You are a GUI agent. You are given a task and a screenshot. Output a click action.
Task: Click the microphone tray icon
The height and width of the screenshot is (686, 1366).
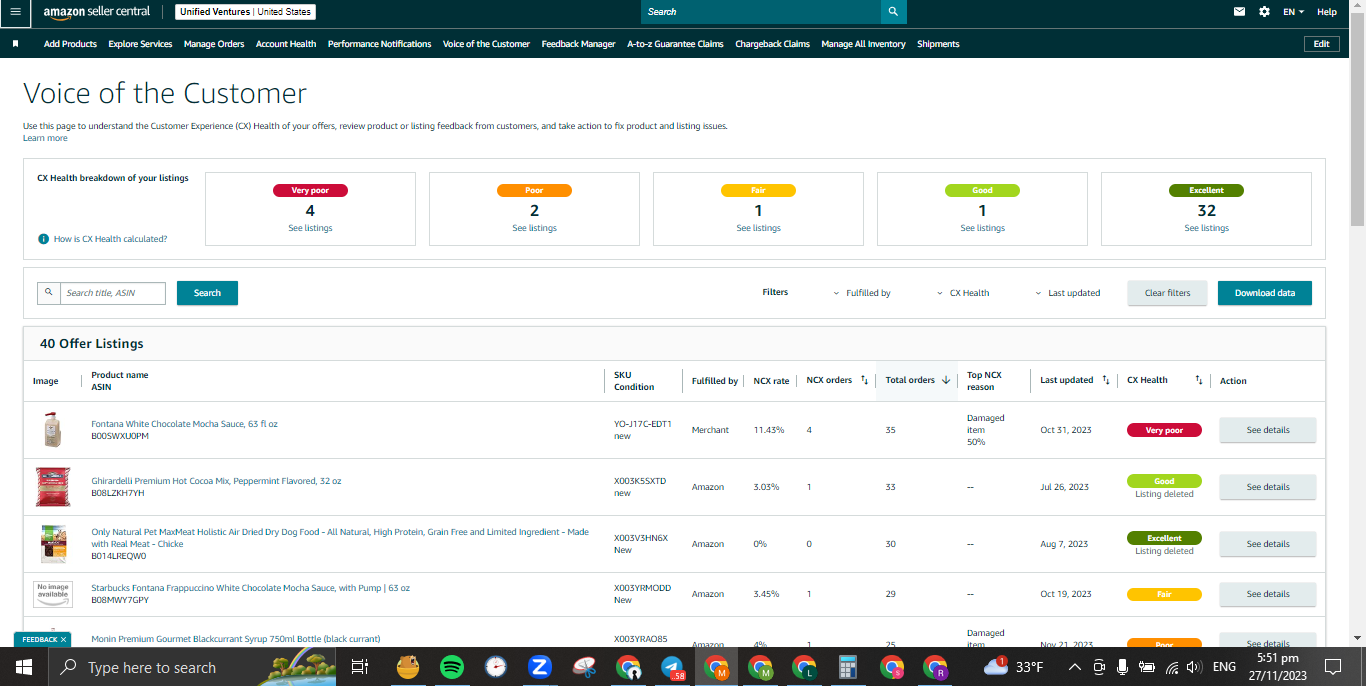(x=1122, y=666)
